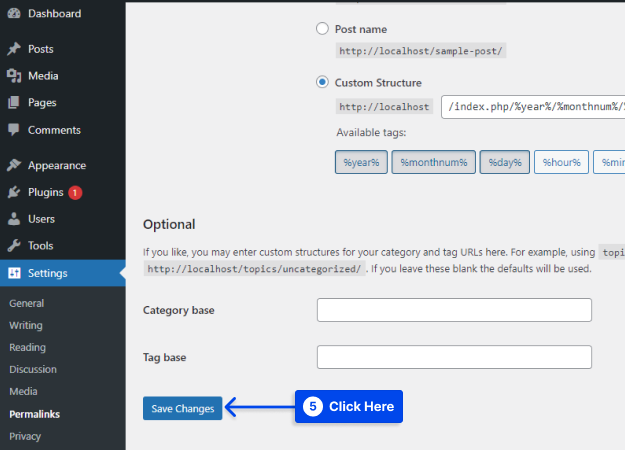Click the 'Custom Structure' option label

378,83
